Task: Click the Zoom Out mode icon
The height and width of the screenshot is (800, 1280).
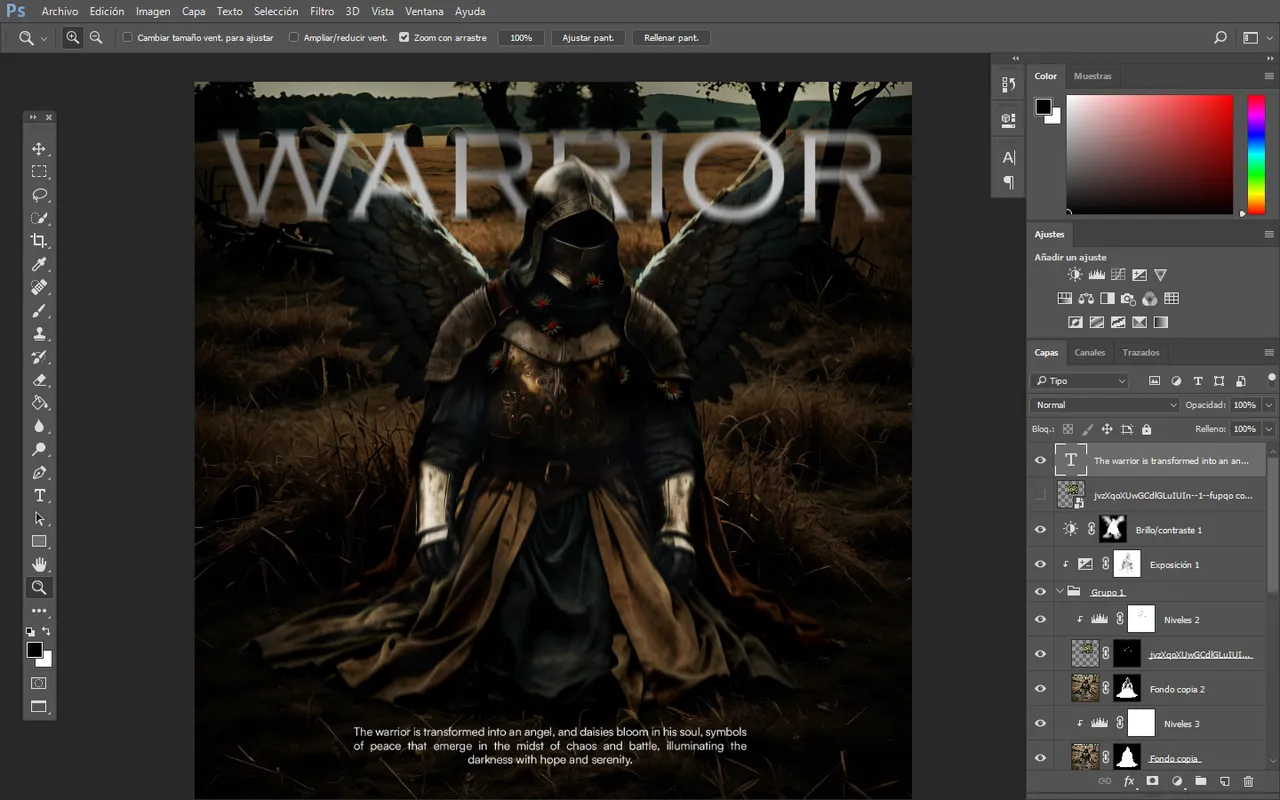Action: 96,37
